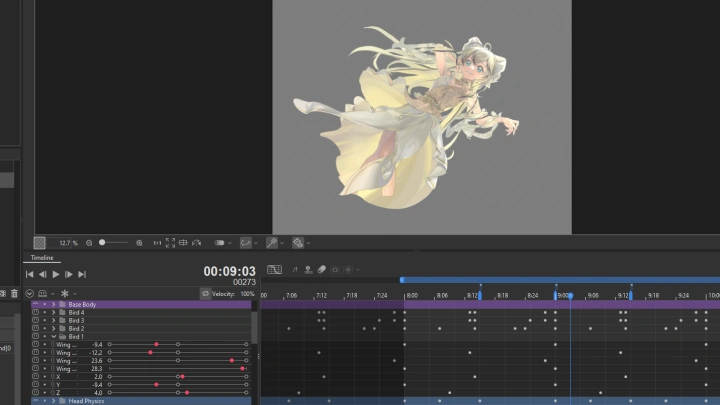Screen dimensions: 720x405
Task: Click the zoom out magnifier icon
Action: tap(89, 243)
